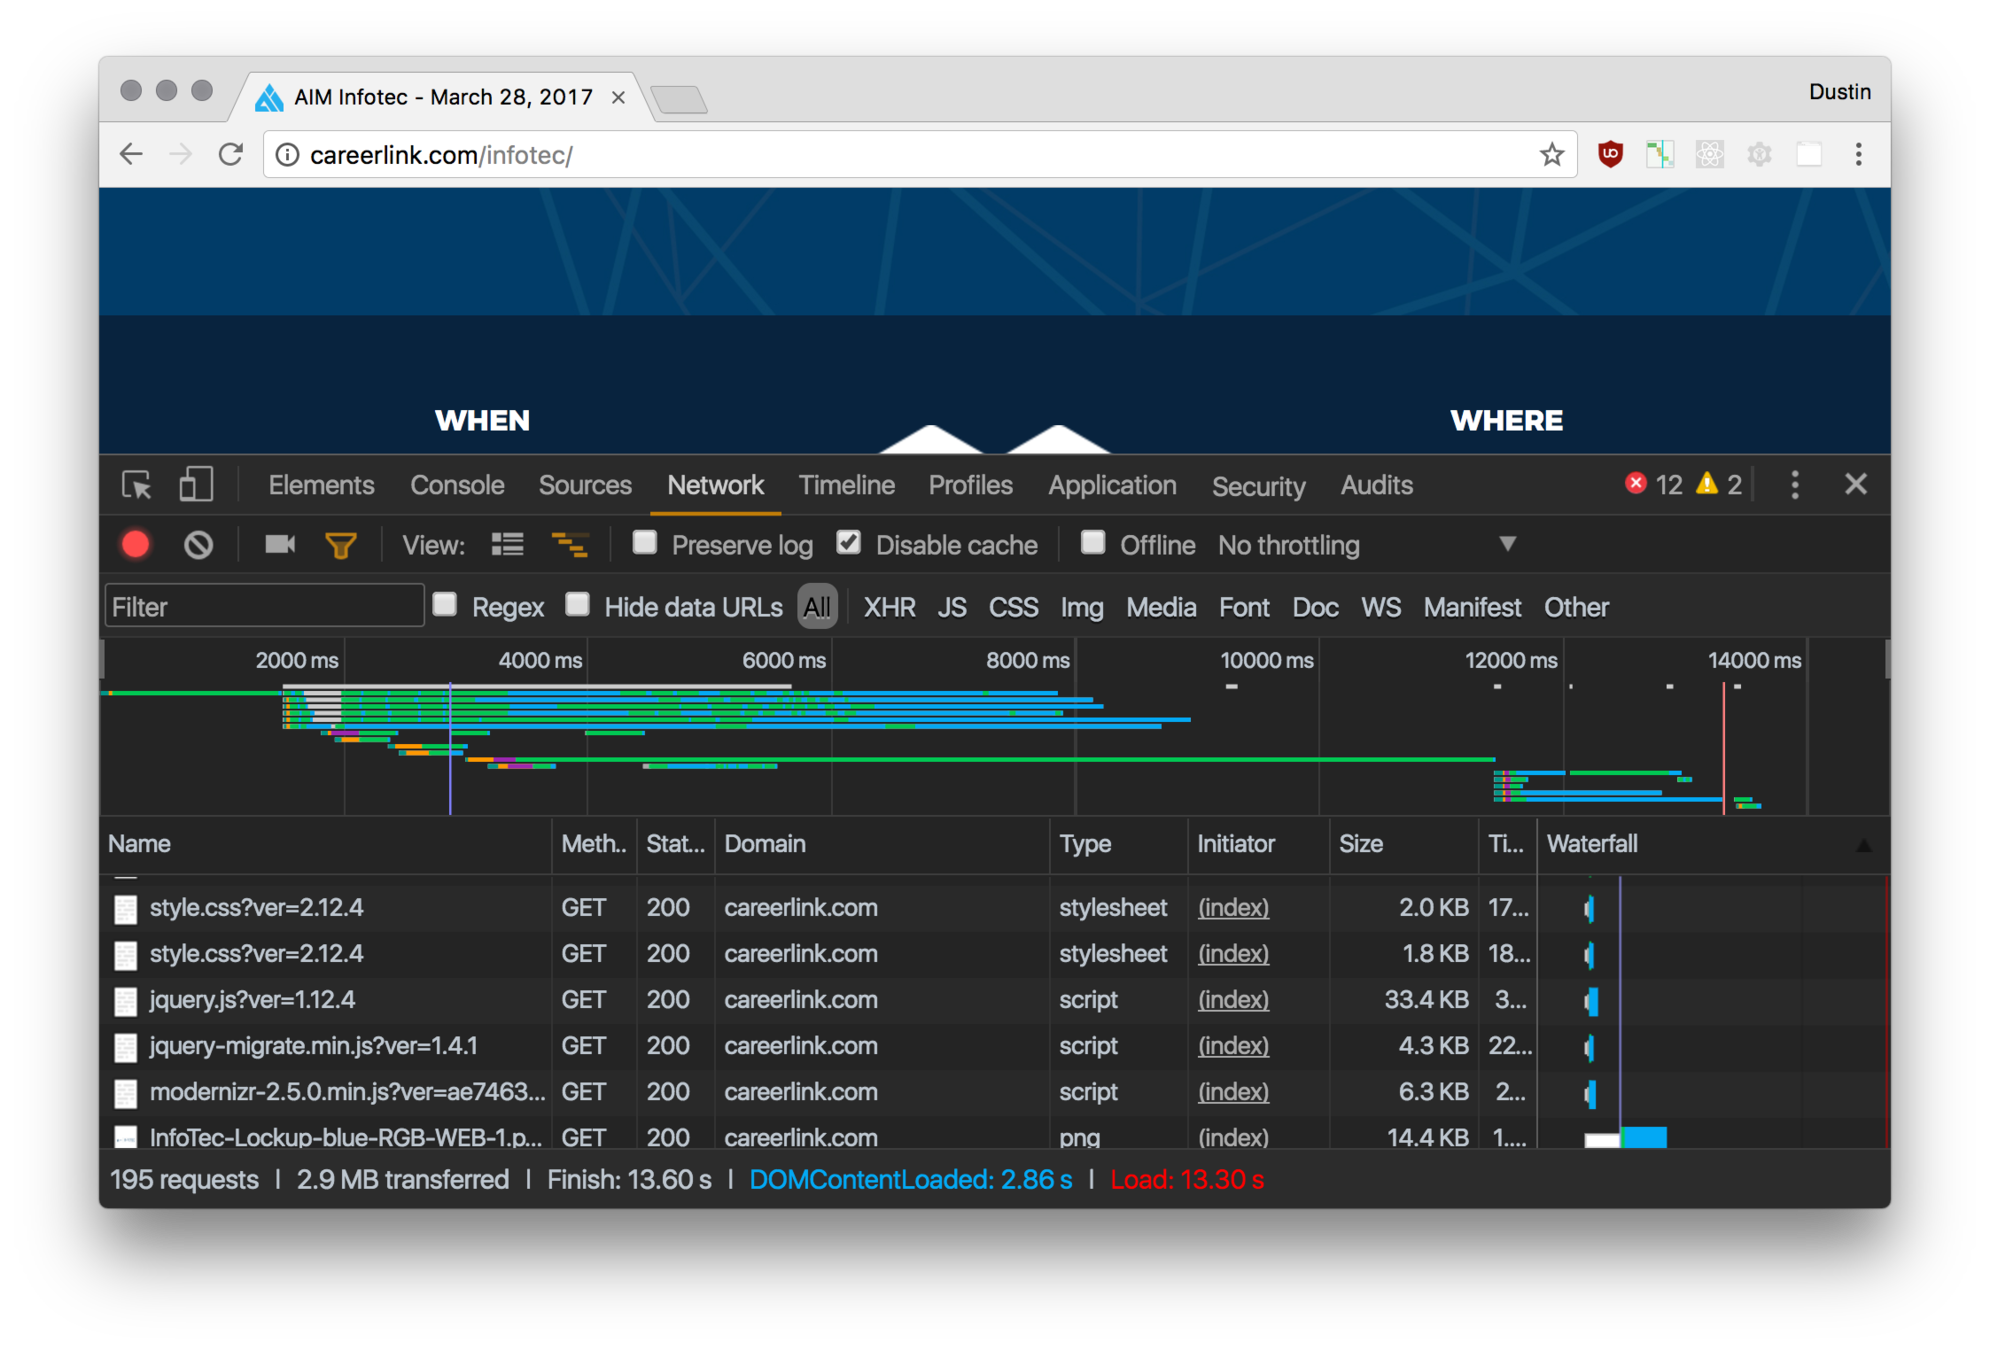Toggle the capture screenshots camera icon
1990x1350 pixels.
point(279,544)
